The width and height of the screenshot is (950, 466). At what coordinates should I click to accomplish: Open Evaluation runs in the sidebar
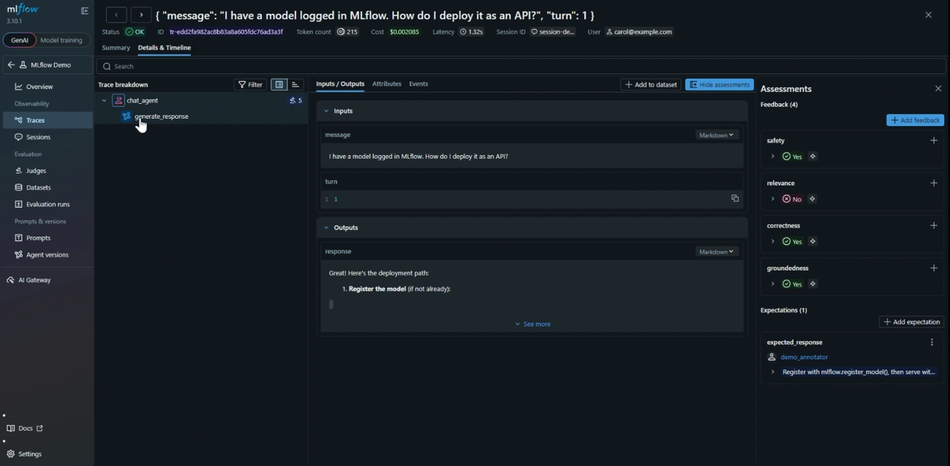47,204
